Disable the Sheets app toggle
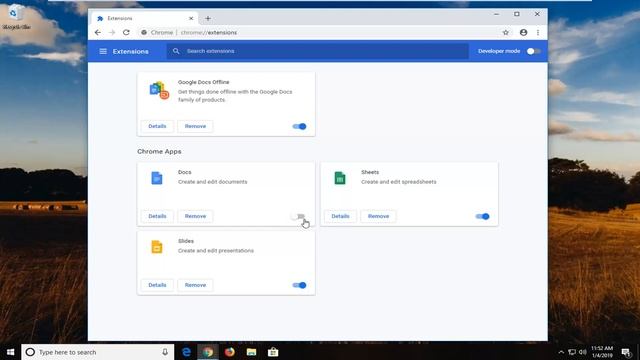This screenshot has width=640, height=360. (x=482, y=216)
